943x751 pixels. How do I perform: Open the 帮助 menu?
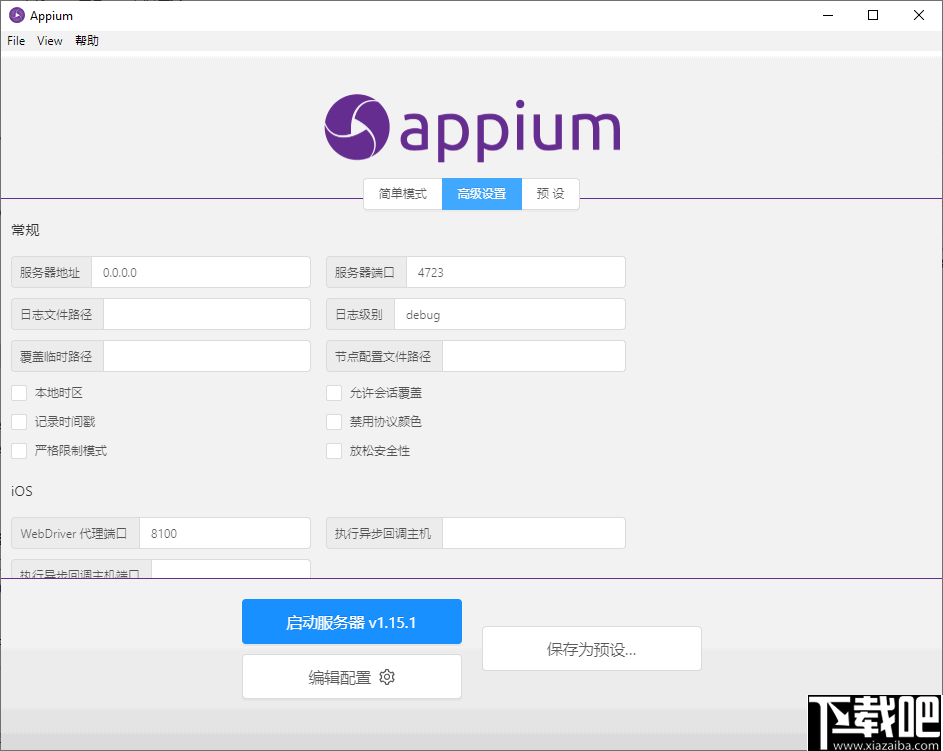pyautogui.click(x=86, y=40)
